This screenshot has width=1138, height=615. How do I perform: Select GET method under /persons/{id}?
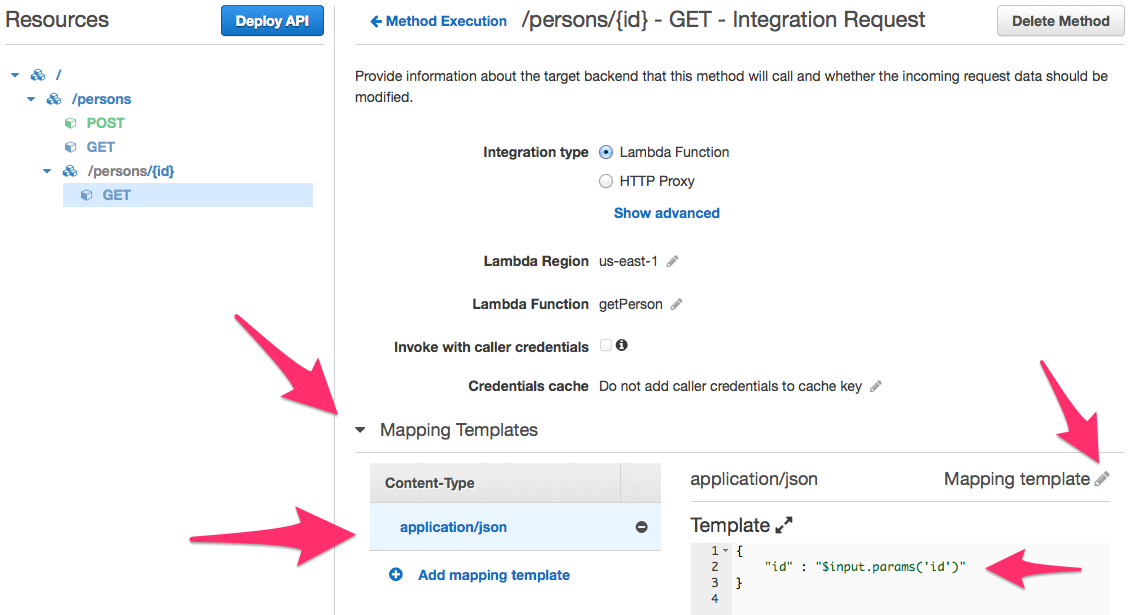point(116,195)
